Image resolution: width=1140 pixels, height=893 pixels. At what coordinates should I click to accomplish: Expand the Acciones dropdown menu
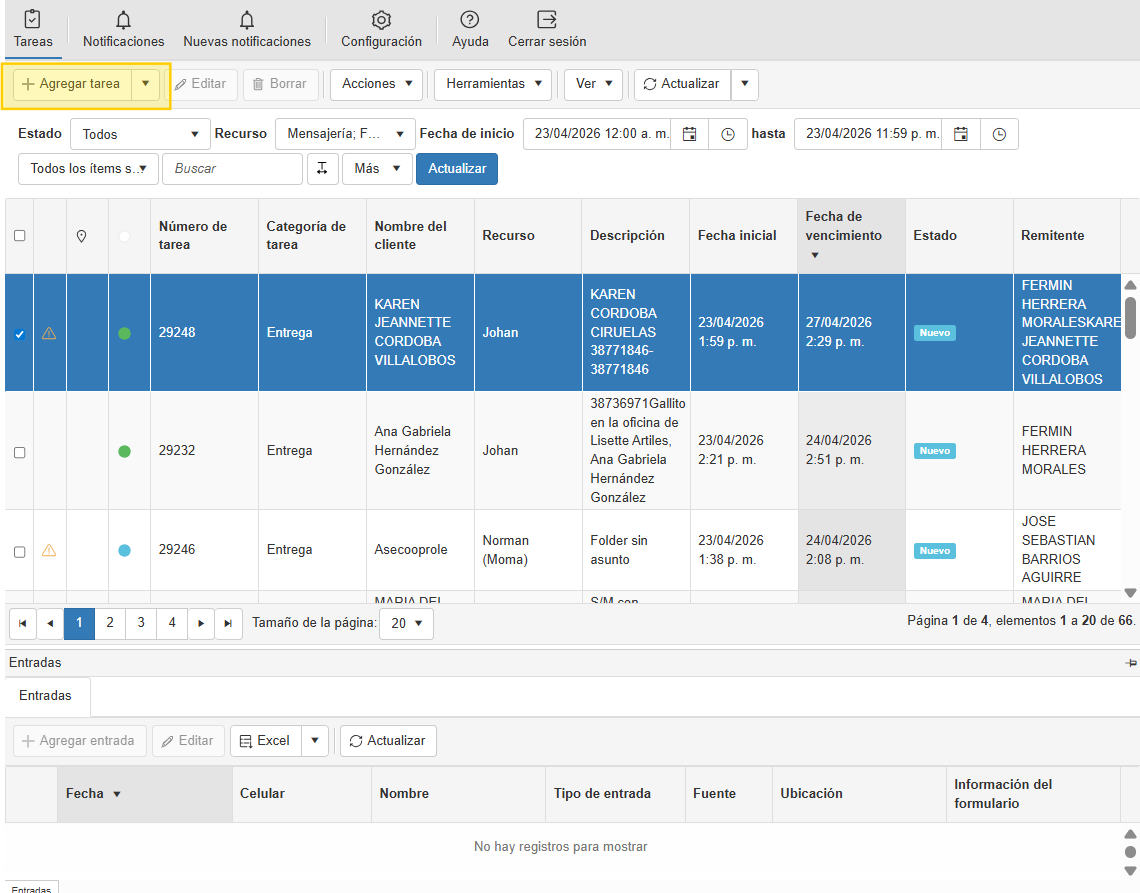377,84
